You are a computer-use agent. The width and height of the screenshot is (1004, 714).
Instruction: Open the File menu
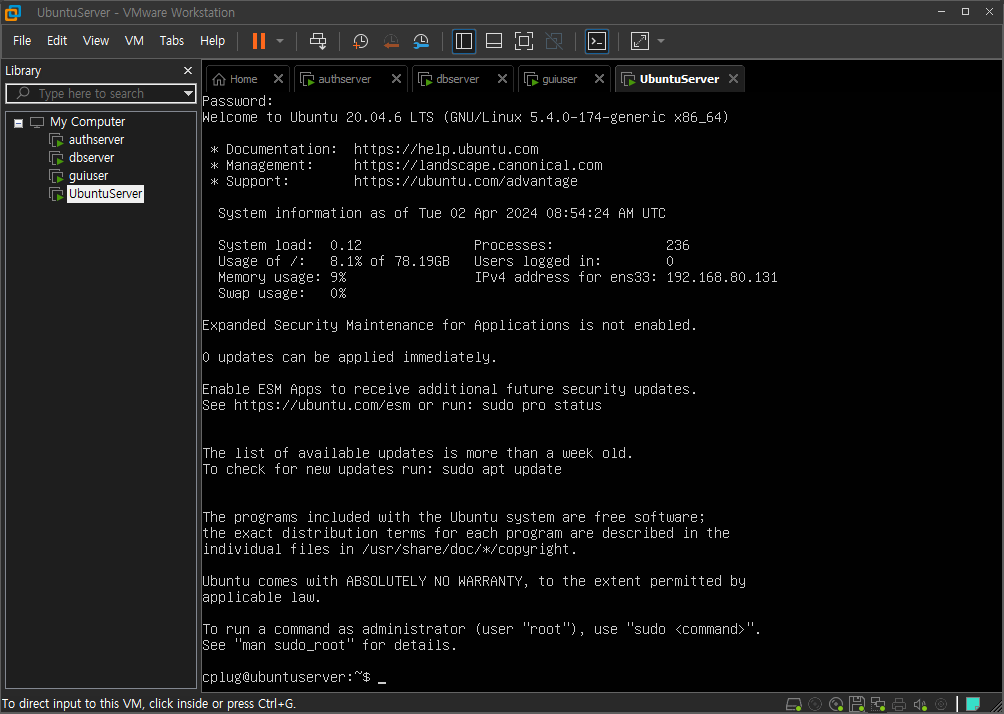tap(22, 40)
